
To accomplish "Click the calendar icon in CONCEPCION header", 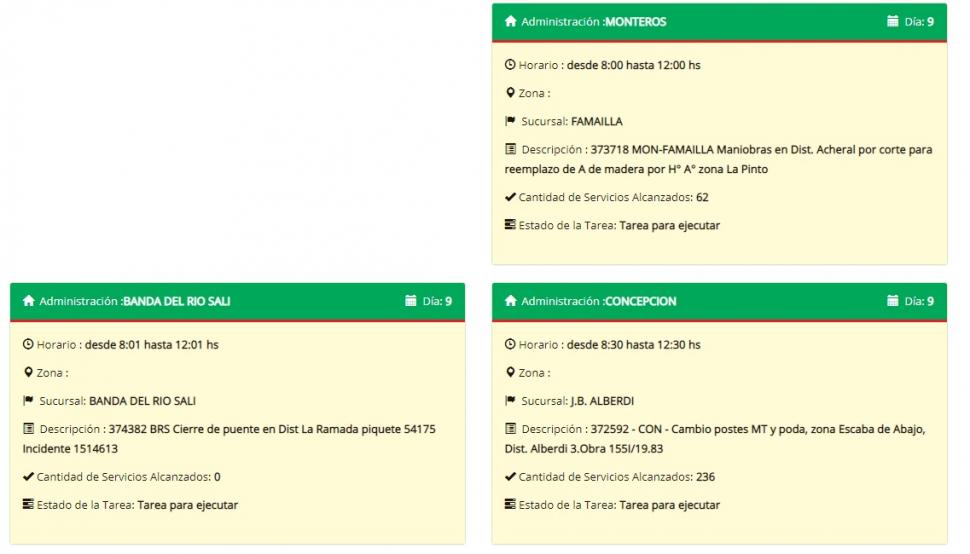I will tap(892, 300).
